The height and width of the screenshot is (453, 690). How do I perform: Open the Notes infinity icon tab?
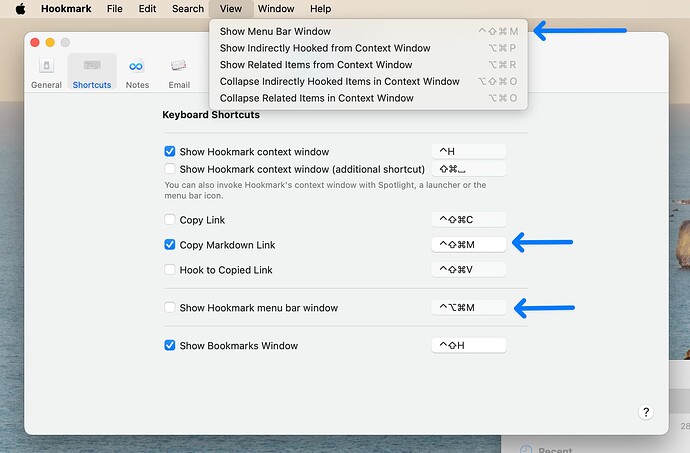136,66
